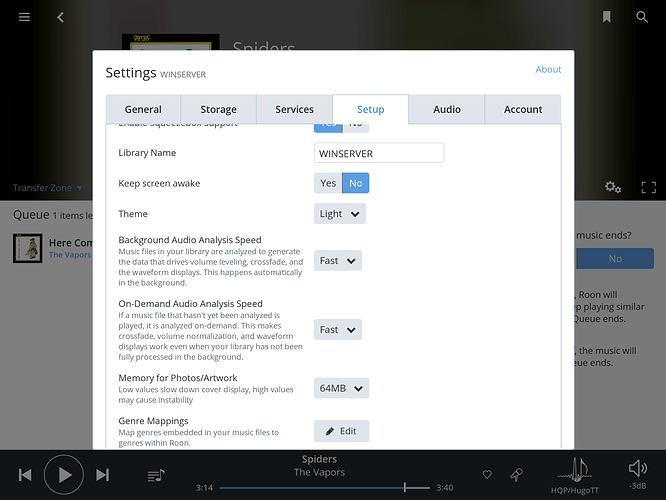Click the 3:14 elapsed time text
This screenshot has width=666, height=500.
(204, 488)
